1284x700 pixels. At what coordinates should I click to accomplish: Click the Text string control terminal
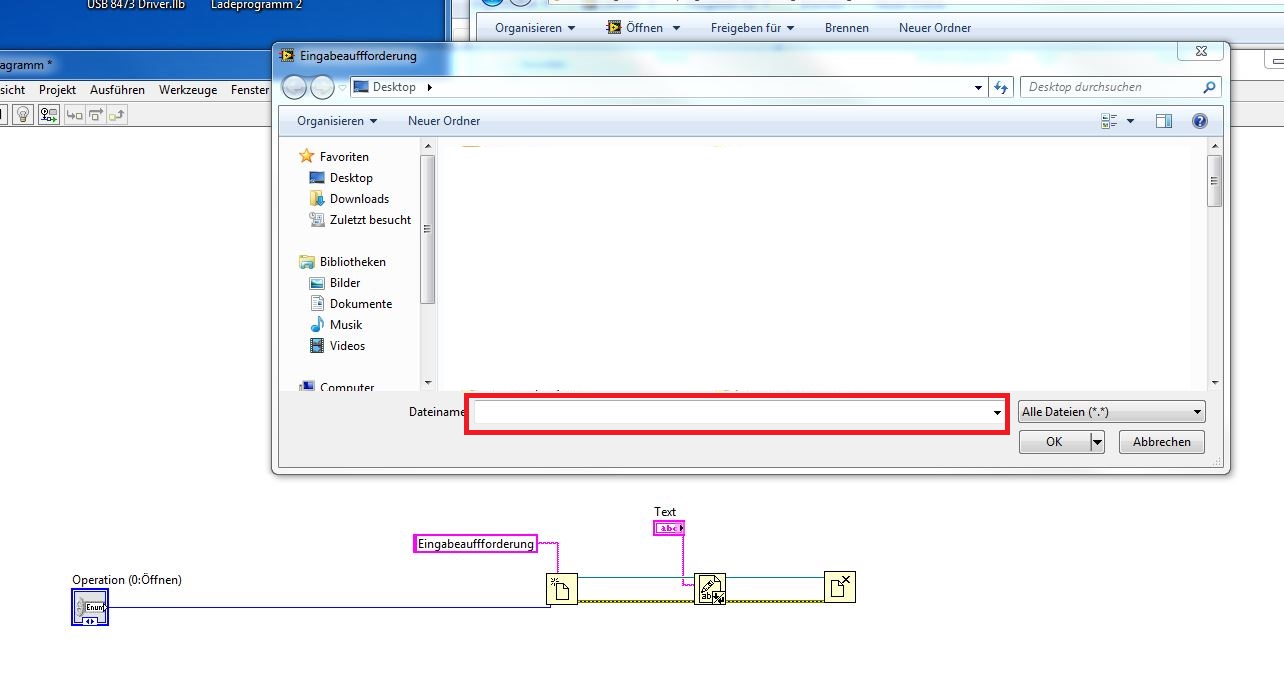click(669, 527)
